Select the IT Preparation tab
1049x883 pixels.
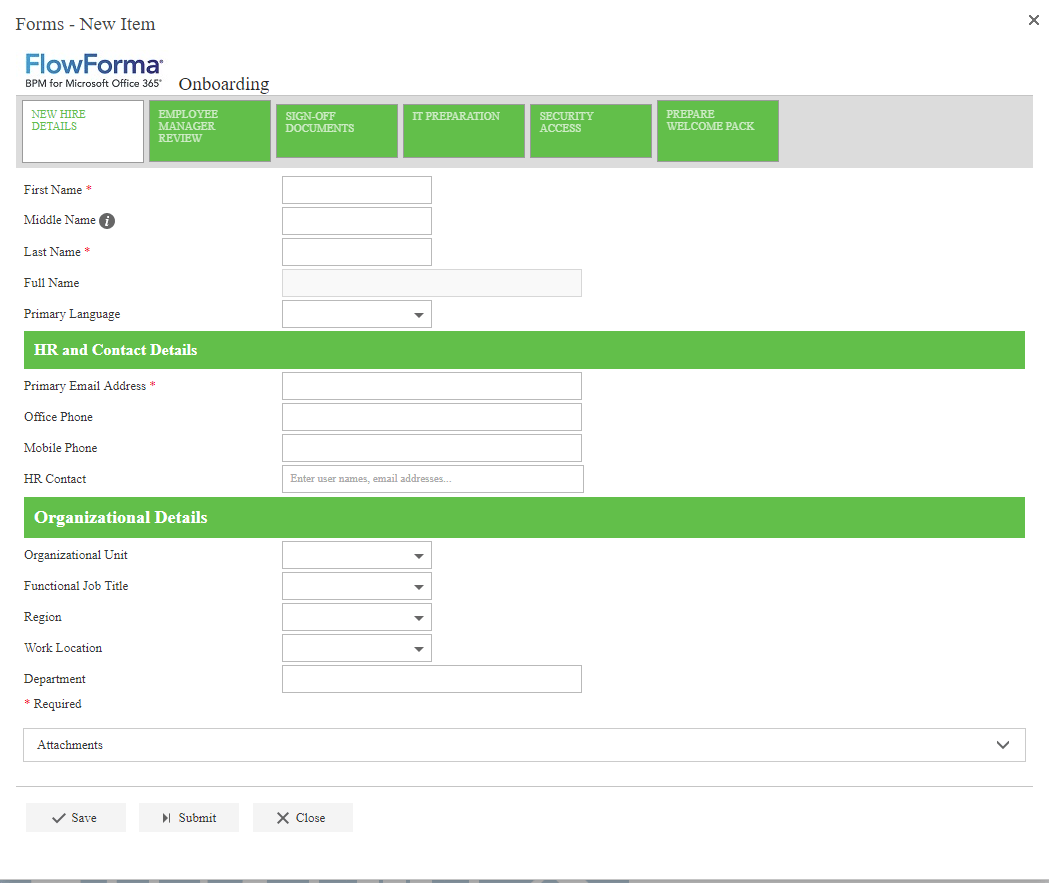click(x=464, y=131)
